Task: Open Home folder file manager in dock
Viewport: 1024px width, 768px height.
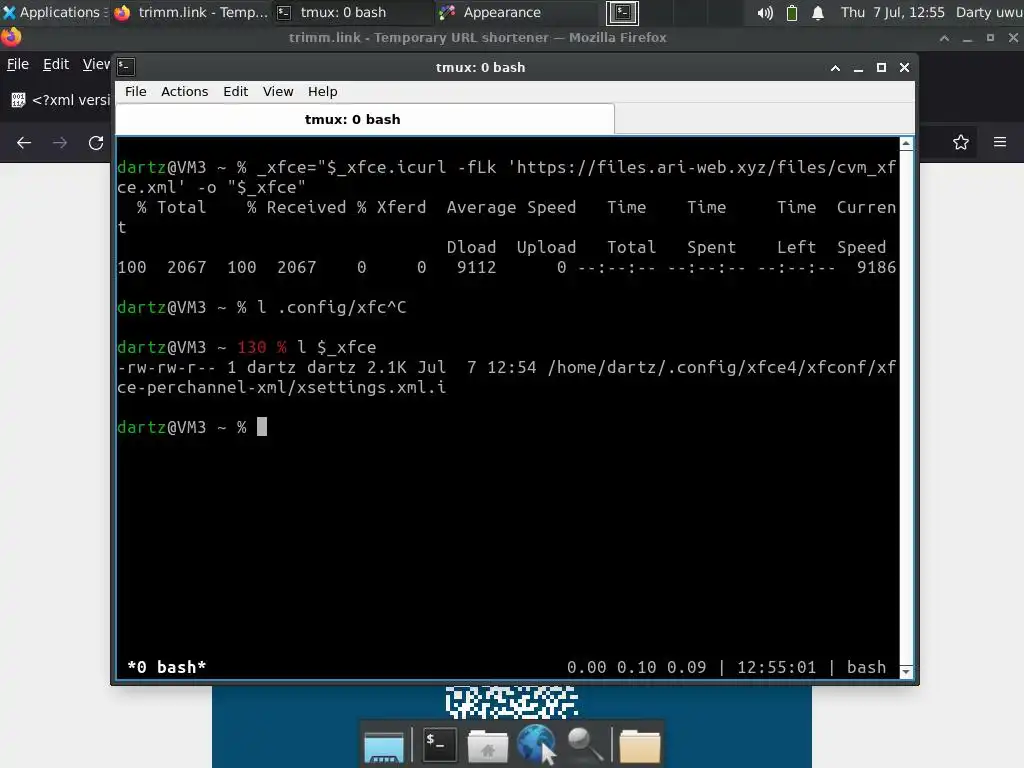Action: point(487,746)
